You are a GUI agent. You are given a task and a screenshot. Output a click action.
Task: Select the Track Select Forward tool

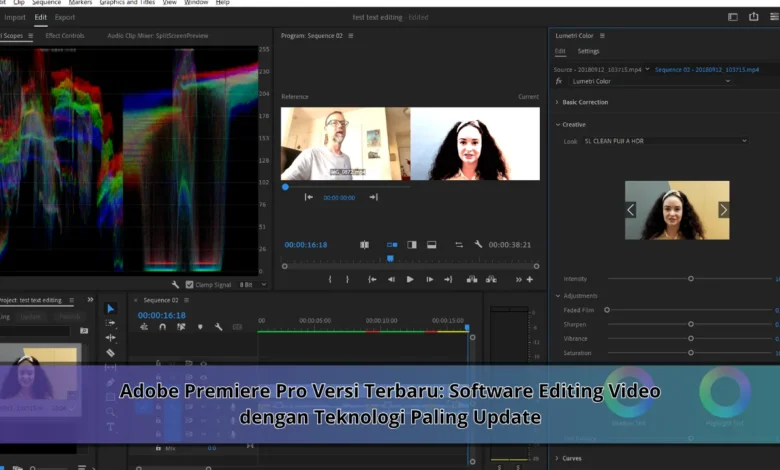(x=110, y=323)
